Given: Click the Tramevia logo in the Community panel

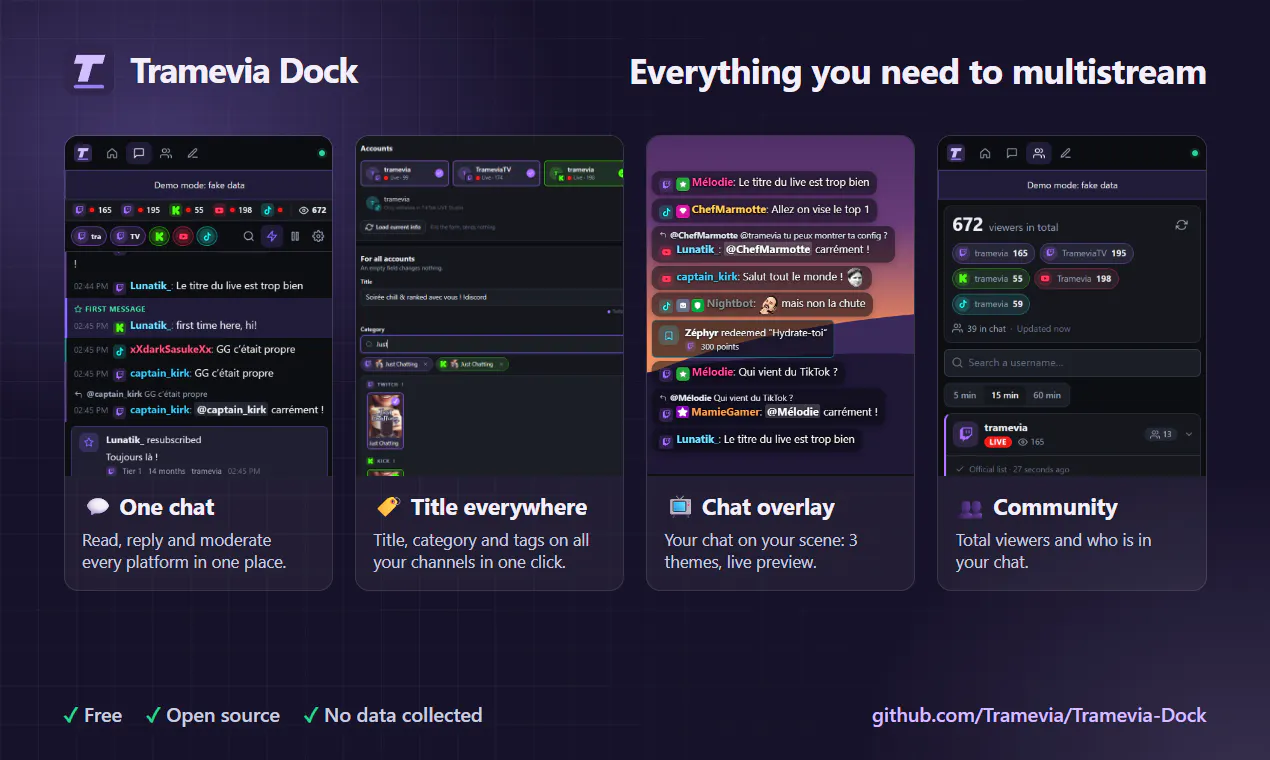Looking at the screenshot, I should coord(956,153).
